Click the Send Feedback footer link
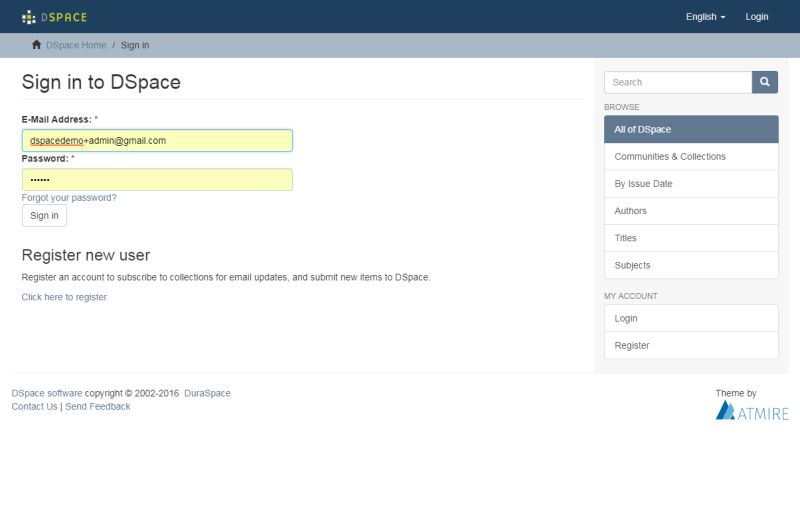The height and width of the screenshot is (525, 800). coord(97,407)
